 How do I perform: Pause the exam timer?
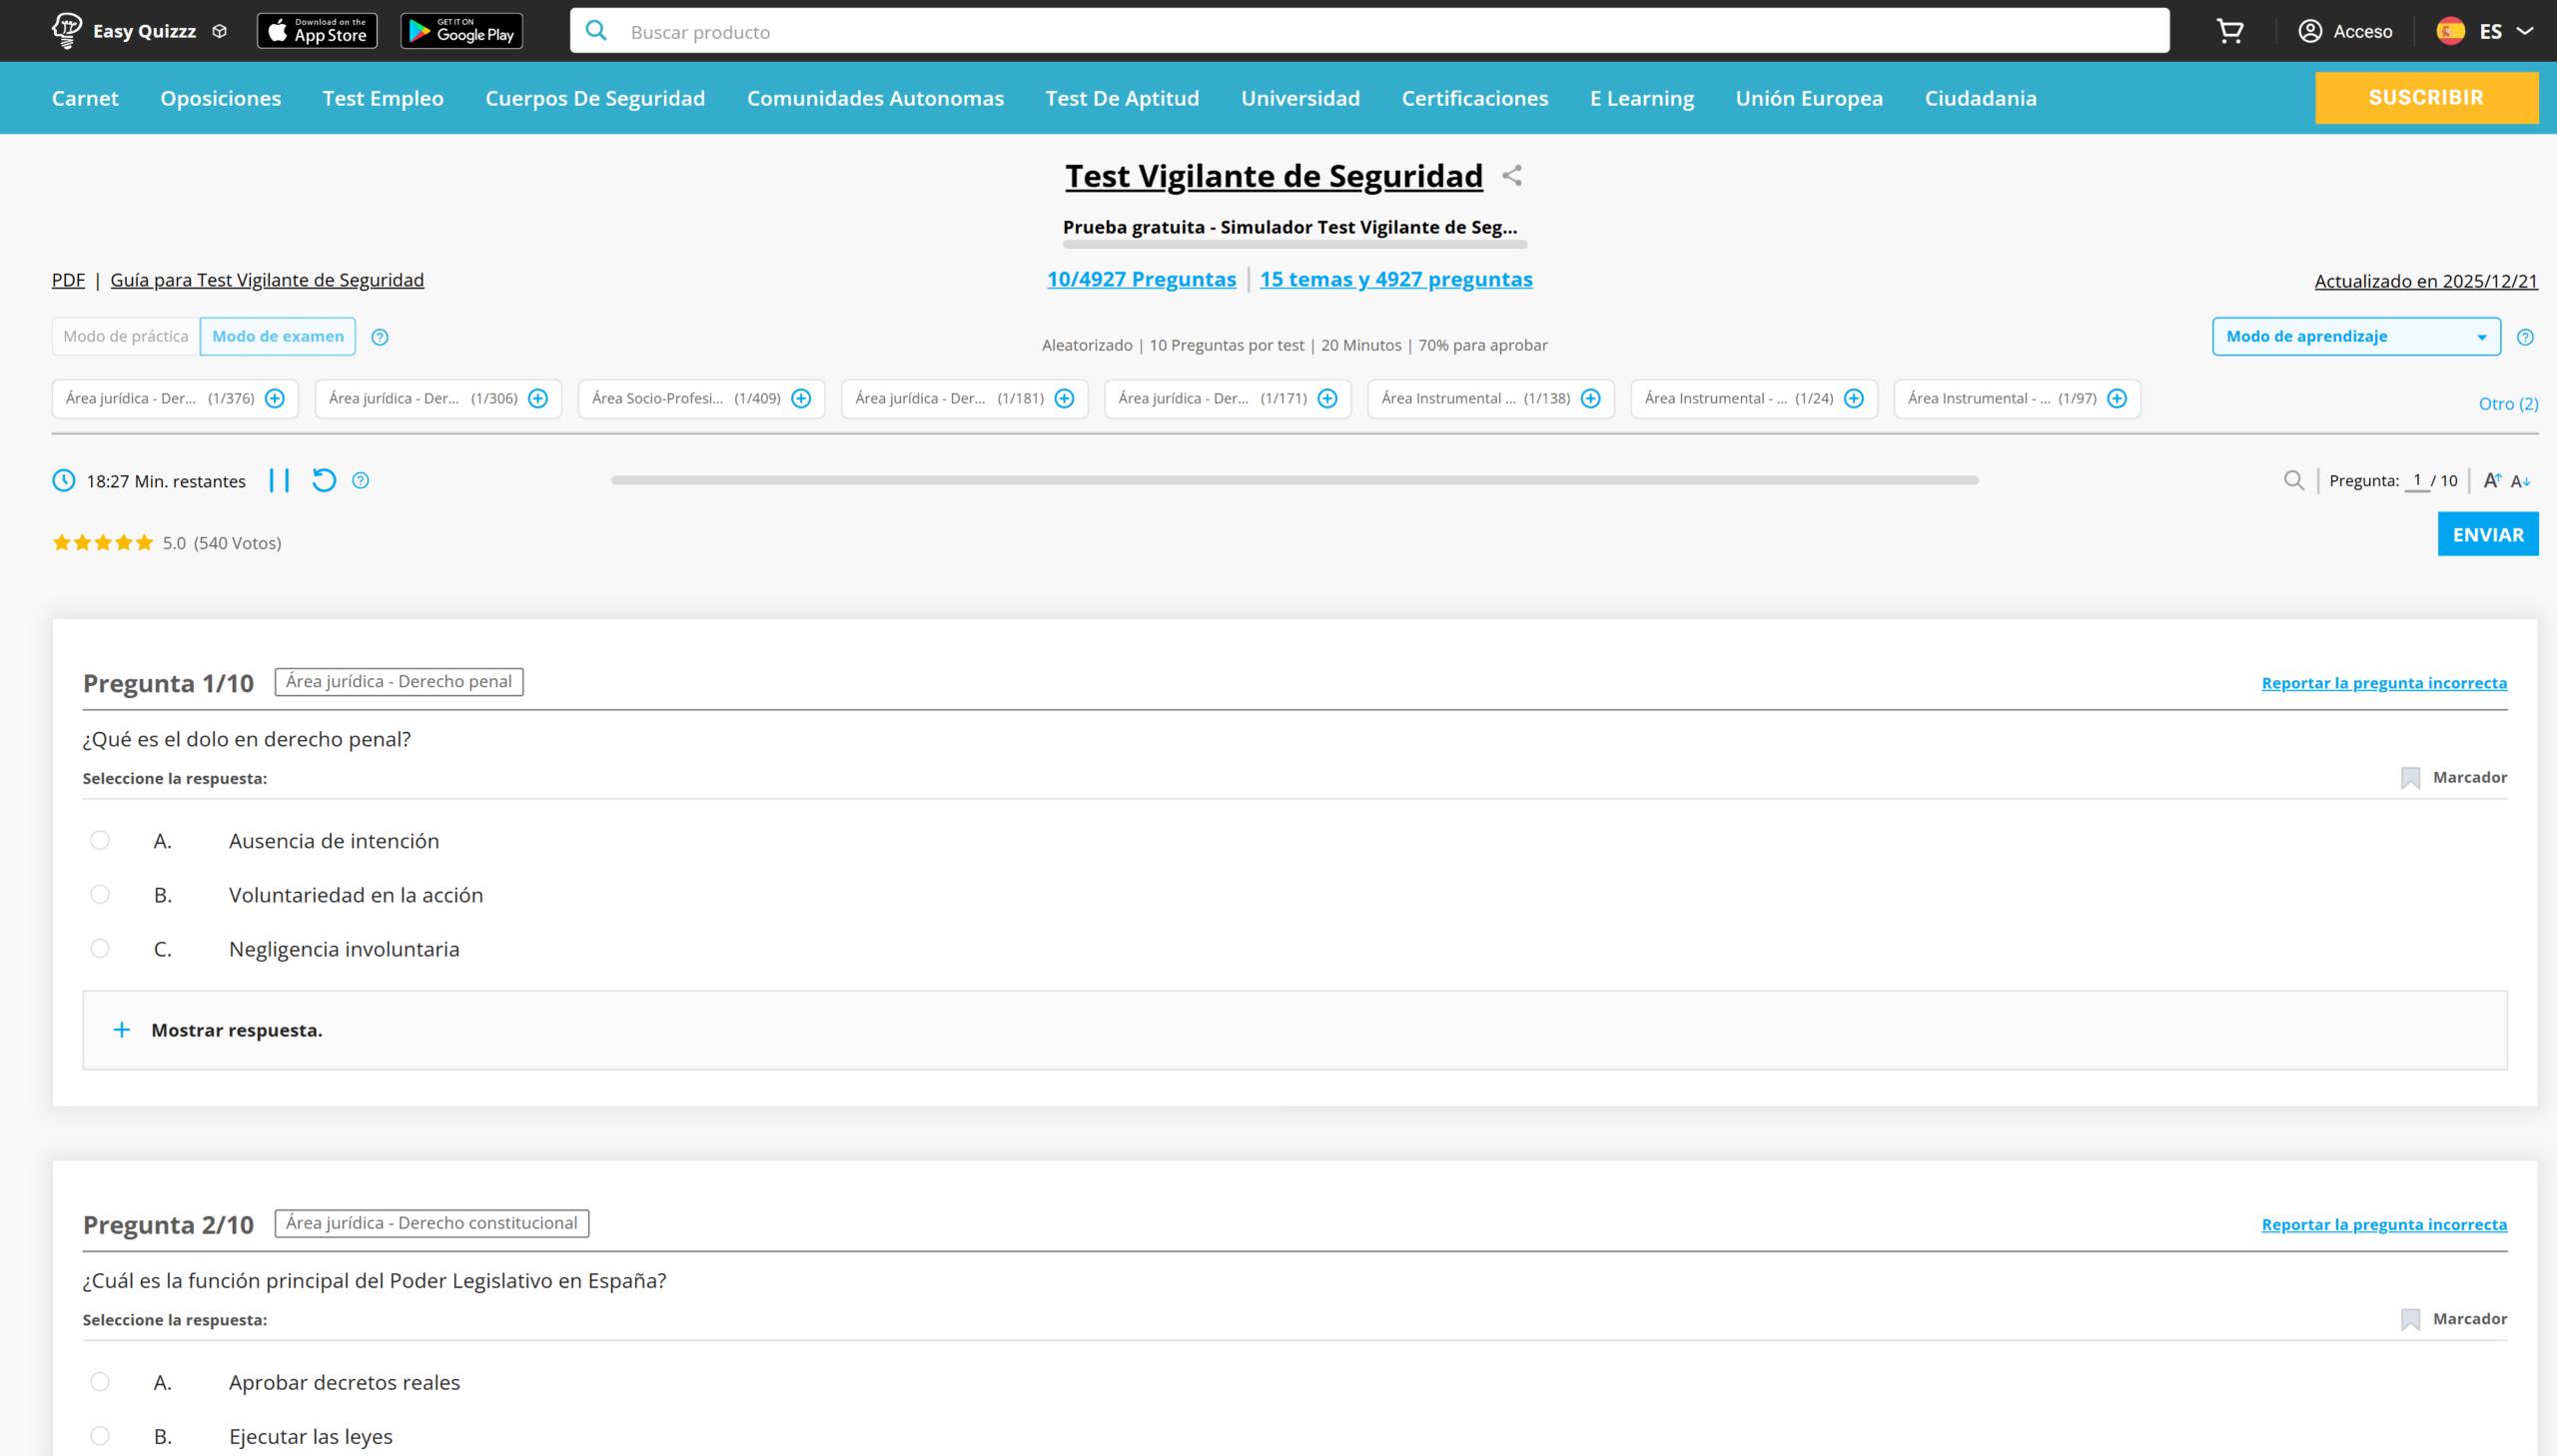point(279,481)
